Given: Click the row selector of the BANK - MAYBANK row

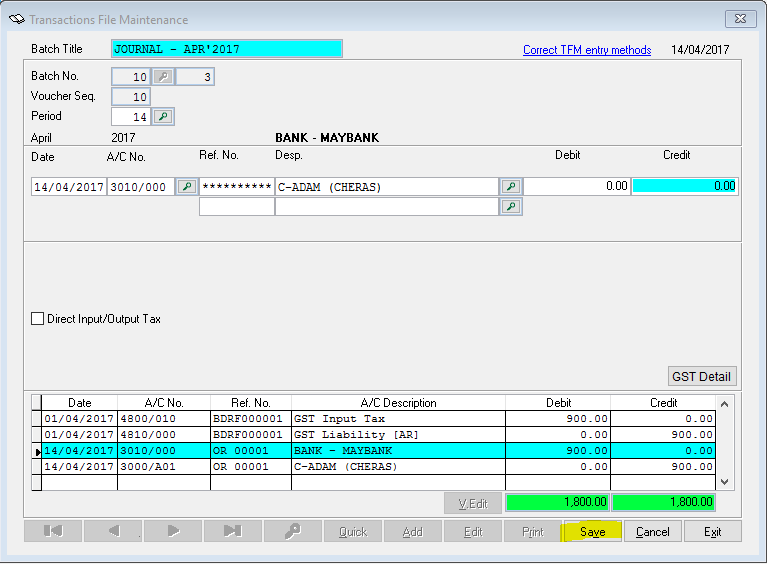Looking at the screenshot, I should 37,451.
